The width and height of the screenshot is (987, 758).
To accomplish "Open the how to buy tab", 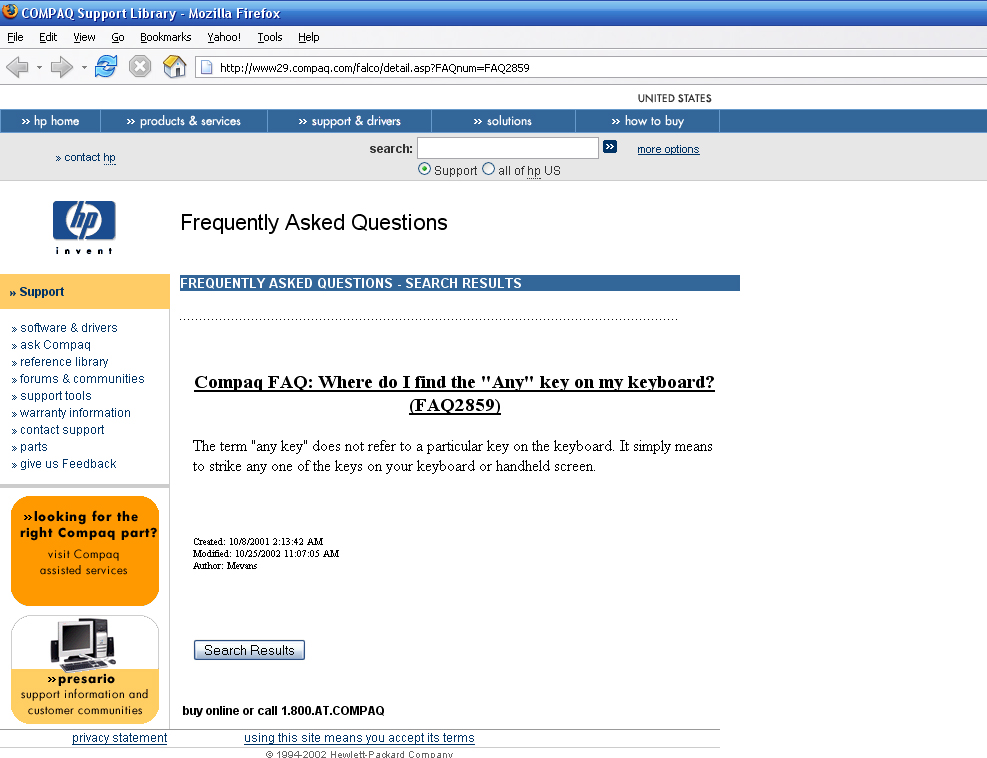I will click(x=648, y=121).
